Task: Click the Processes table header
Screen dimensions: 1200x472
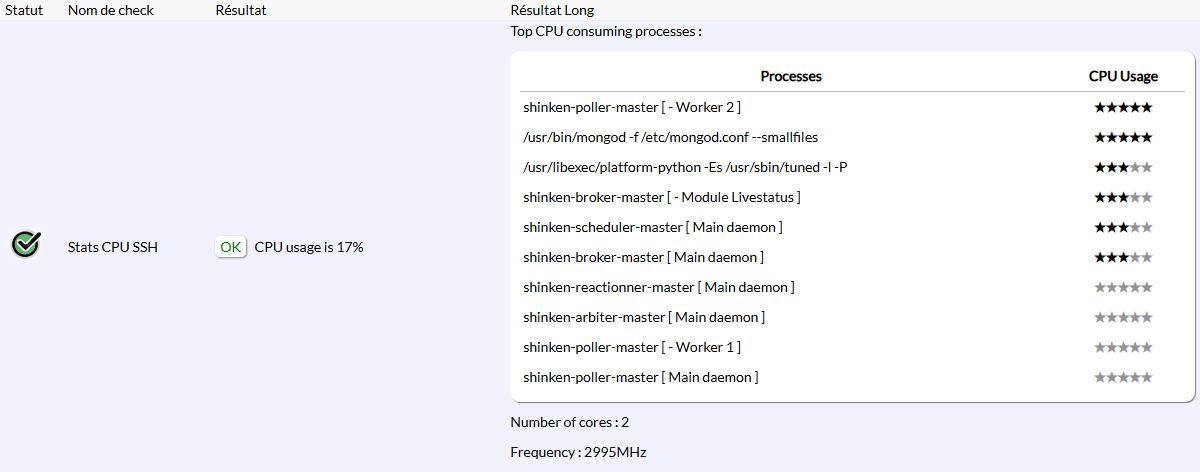Action: pyautogui.click(x=791, y=76)
